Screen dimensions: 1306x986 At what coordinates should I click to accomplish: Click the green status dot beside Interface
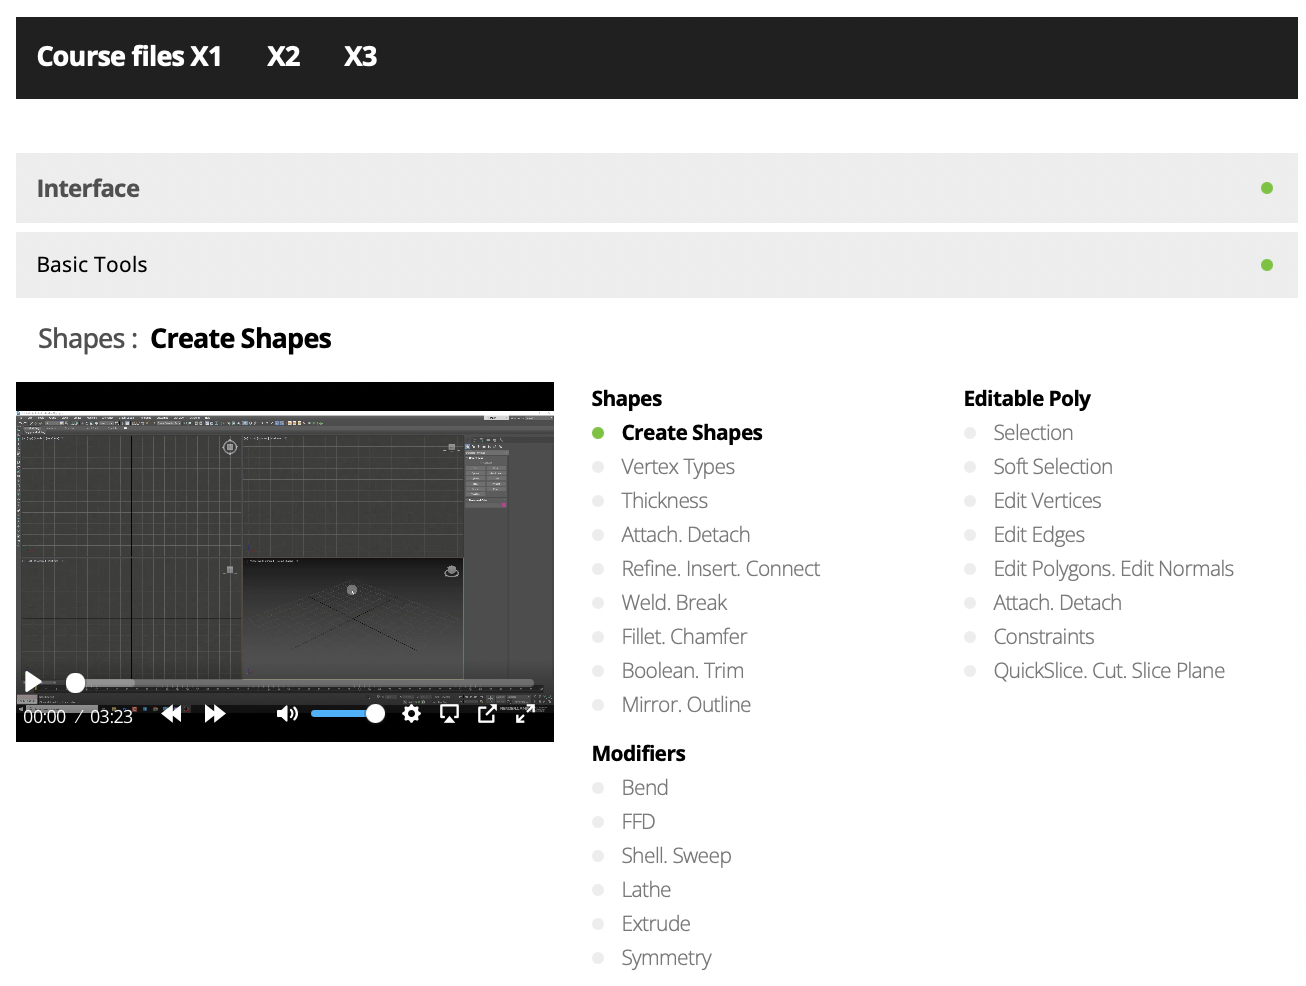[x=1267, y=187]
